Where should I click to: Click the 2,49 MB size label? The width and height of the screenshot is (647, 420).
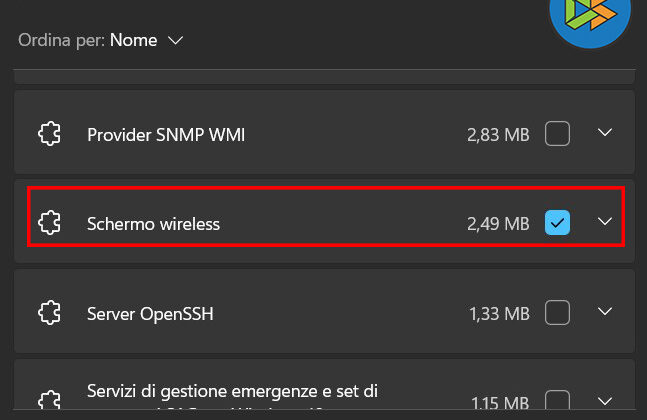(497, 224)
